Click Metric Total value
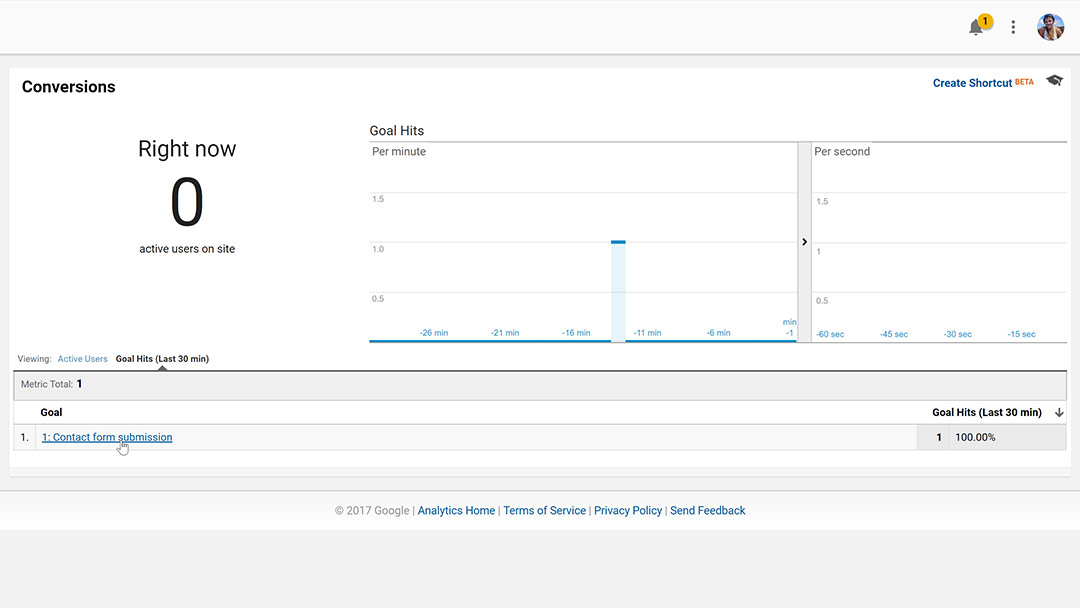 click(79, 384)
